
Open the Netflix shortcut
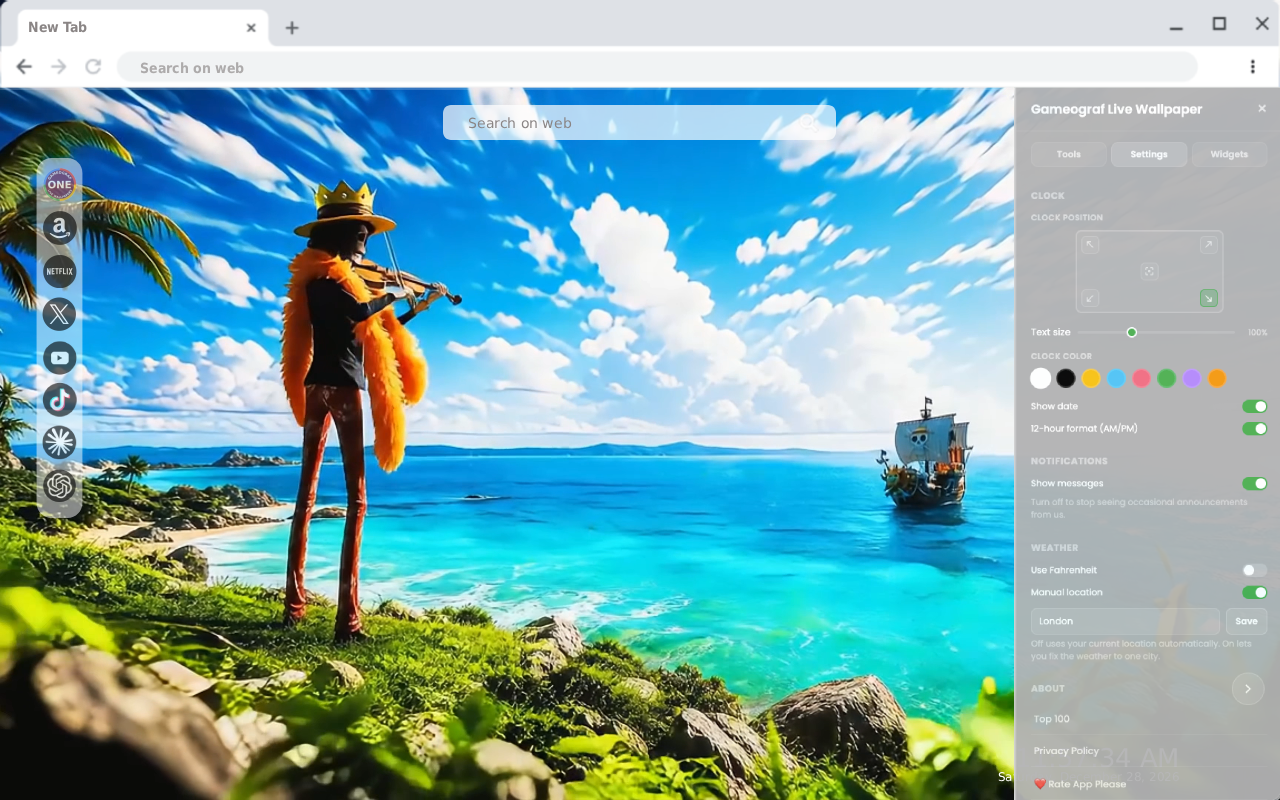pyautogui.click(x=60, y=271)
